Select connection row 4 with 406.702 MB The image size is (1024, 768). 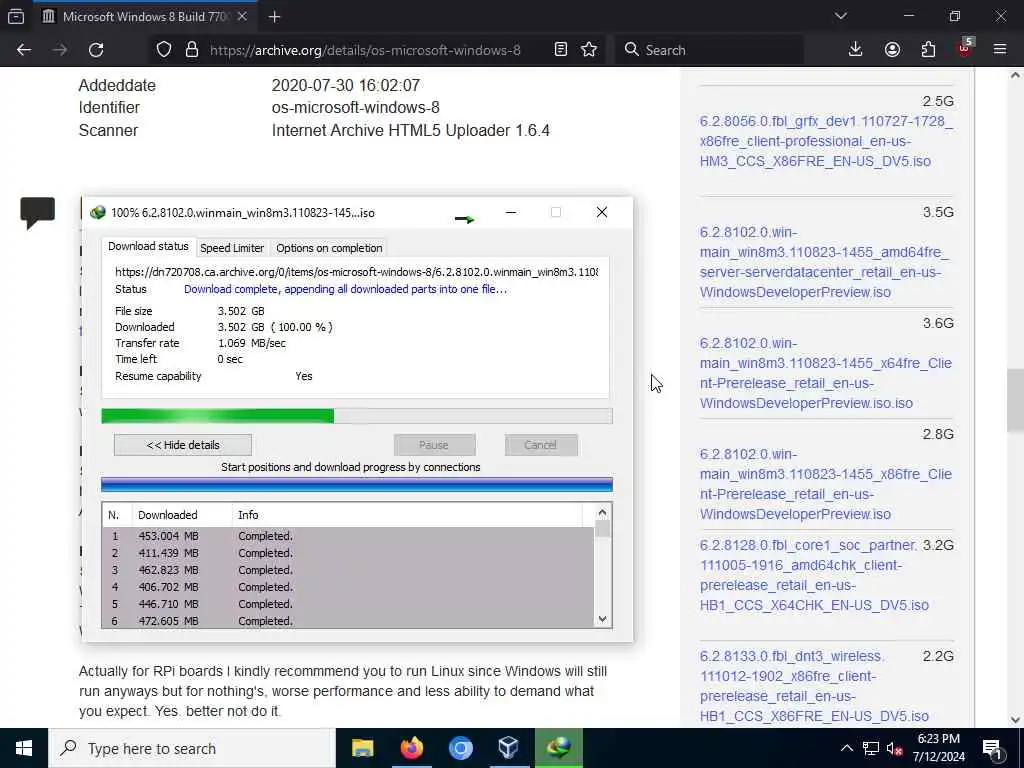click(349, 586)
